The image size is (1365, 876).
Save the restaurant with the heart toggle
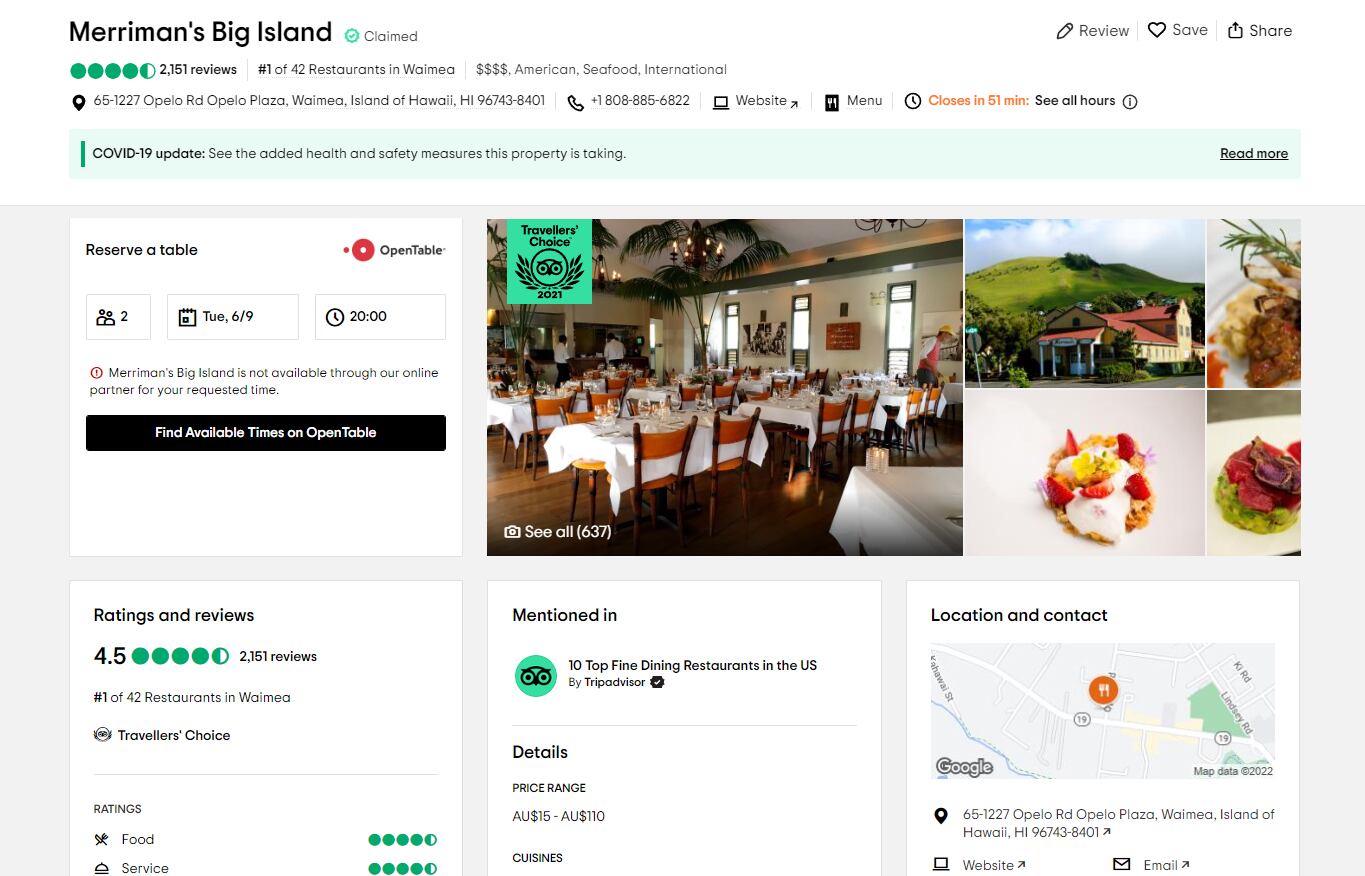[x=1157, y=30]
